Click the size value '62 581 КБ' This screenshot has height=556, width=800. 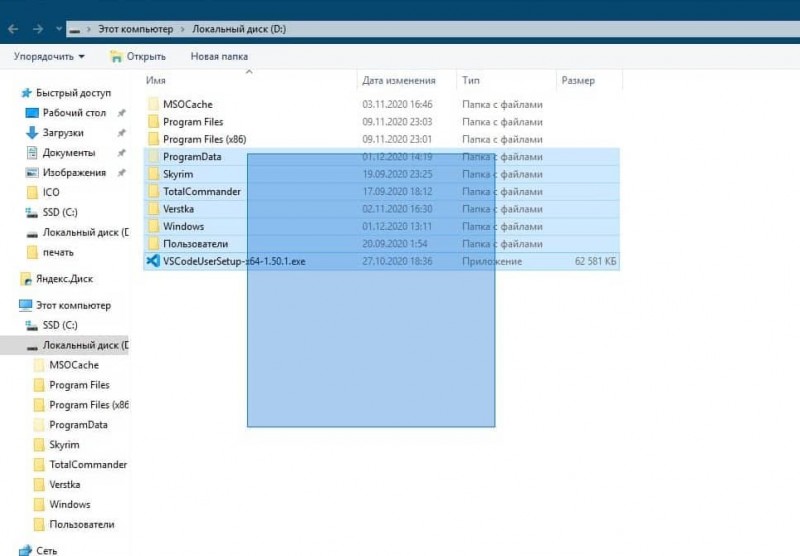pos(595,261)
